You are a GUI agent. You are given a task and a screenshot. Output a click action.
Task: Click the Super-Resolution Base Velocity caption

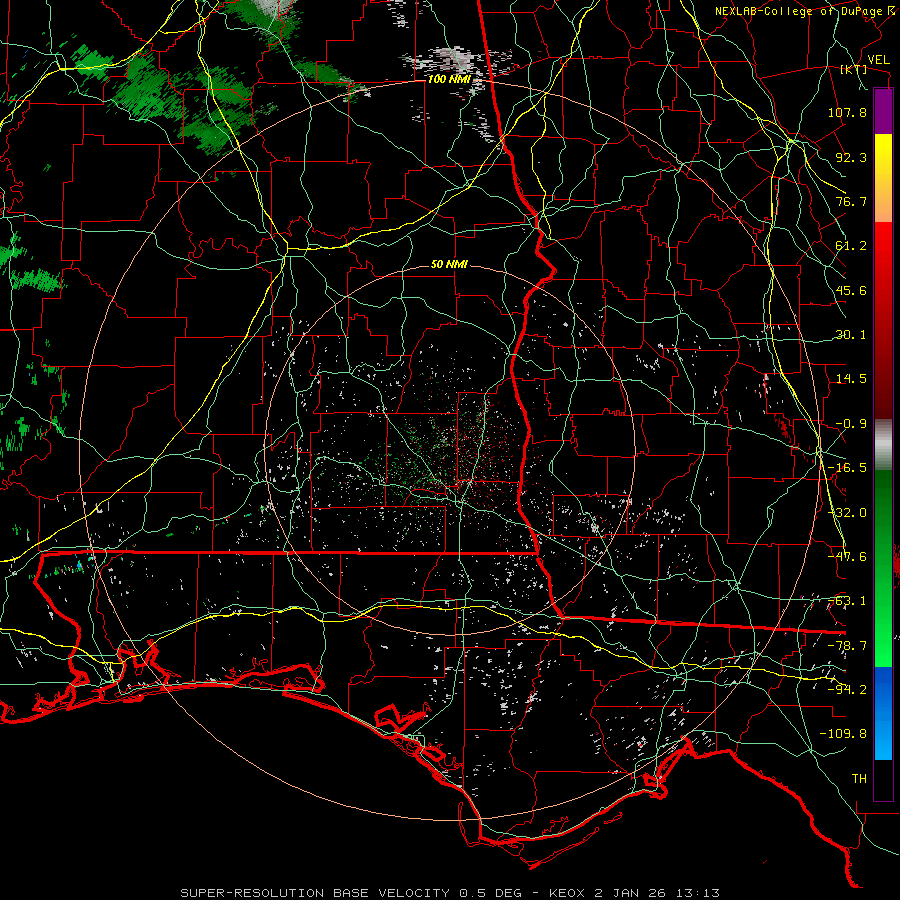[449, 893]
